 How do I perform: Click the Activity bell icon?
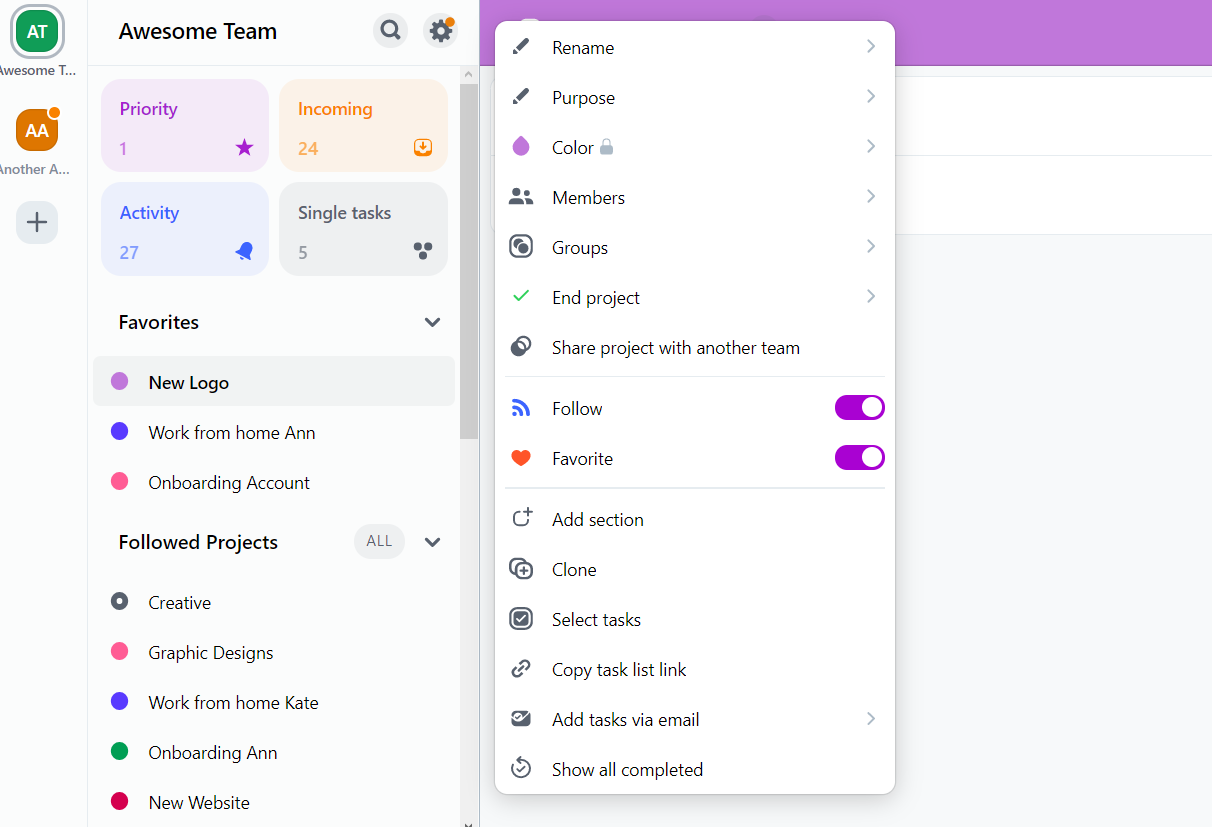[x=244, y=252]
